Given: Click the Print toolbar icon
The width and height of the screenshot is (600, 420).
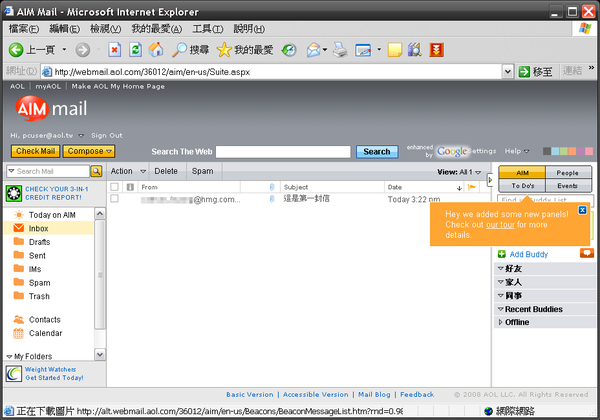Looking at the screenshot, I should click(340, 50).
